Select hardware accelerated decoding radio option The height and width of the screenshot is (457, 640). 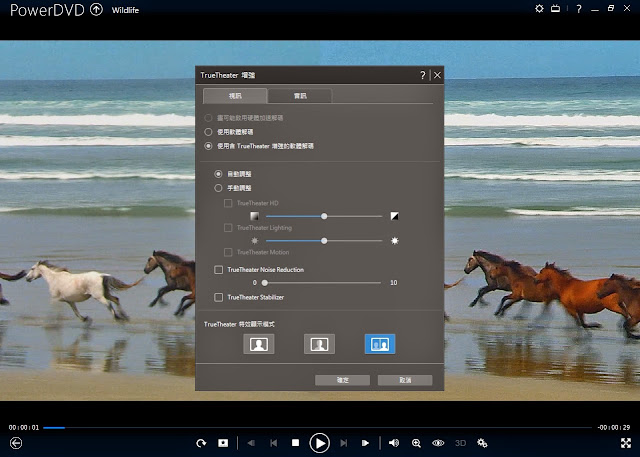coord(208,118)
